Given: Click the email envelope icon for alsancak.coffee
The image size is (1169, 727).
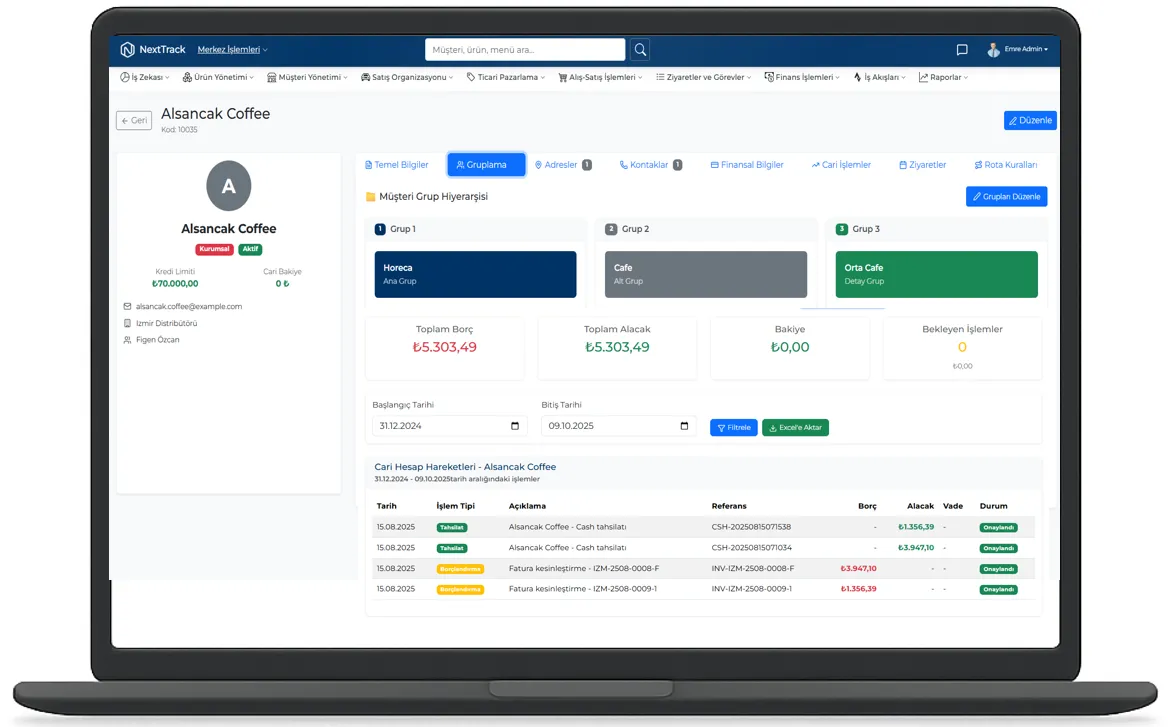Looking at the screenshot, I should 127,307.
